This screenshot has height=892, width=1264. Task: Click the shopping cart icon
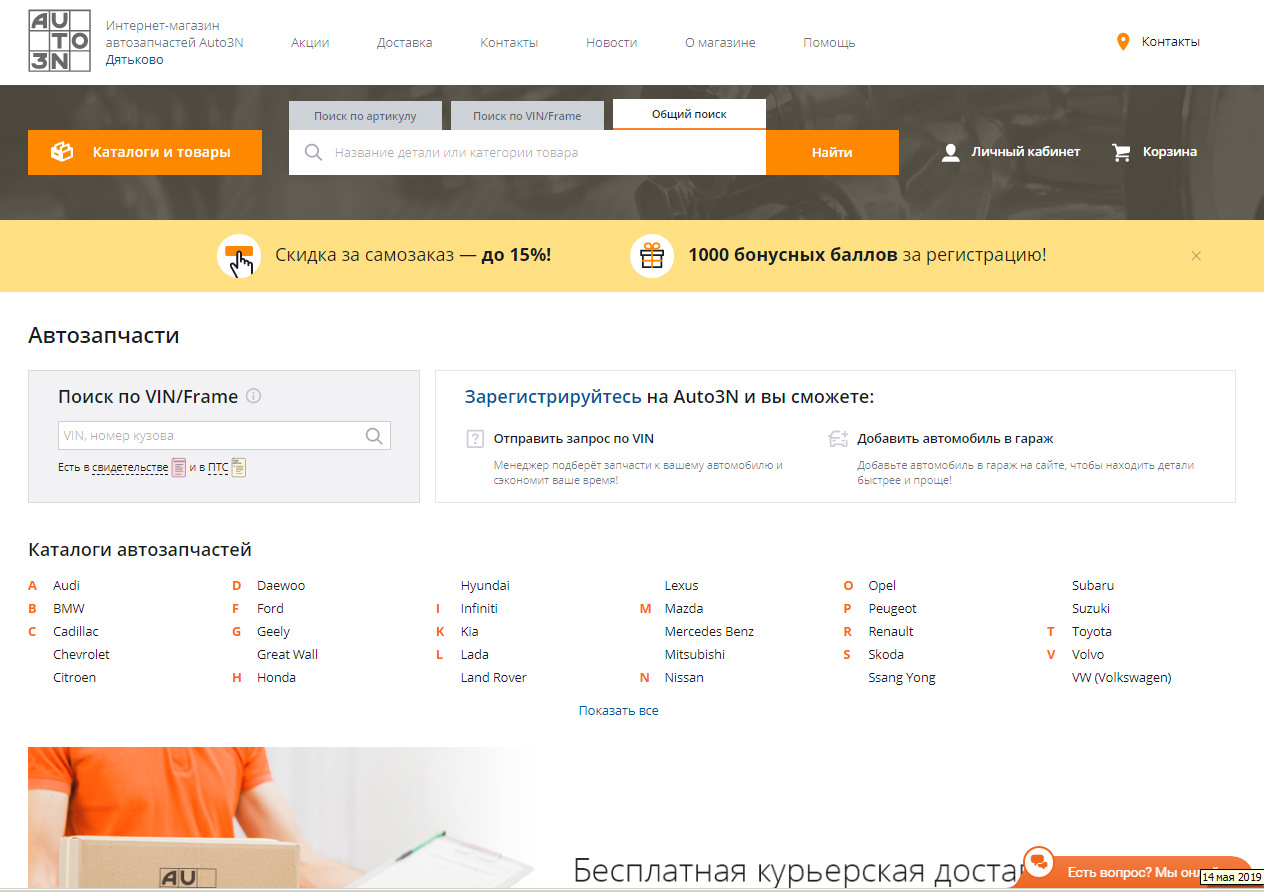click(1122, 152)
